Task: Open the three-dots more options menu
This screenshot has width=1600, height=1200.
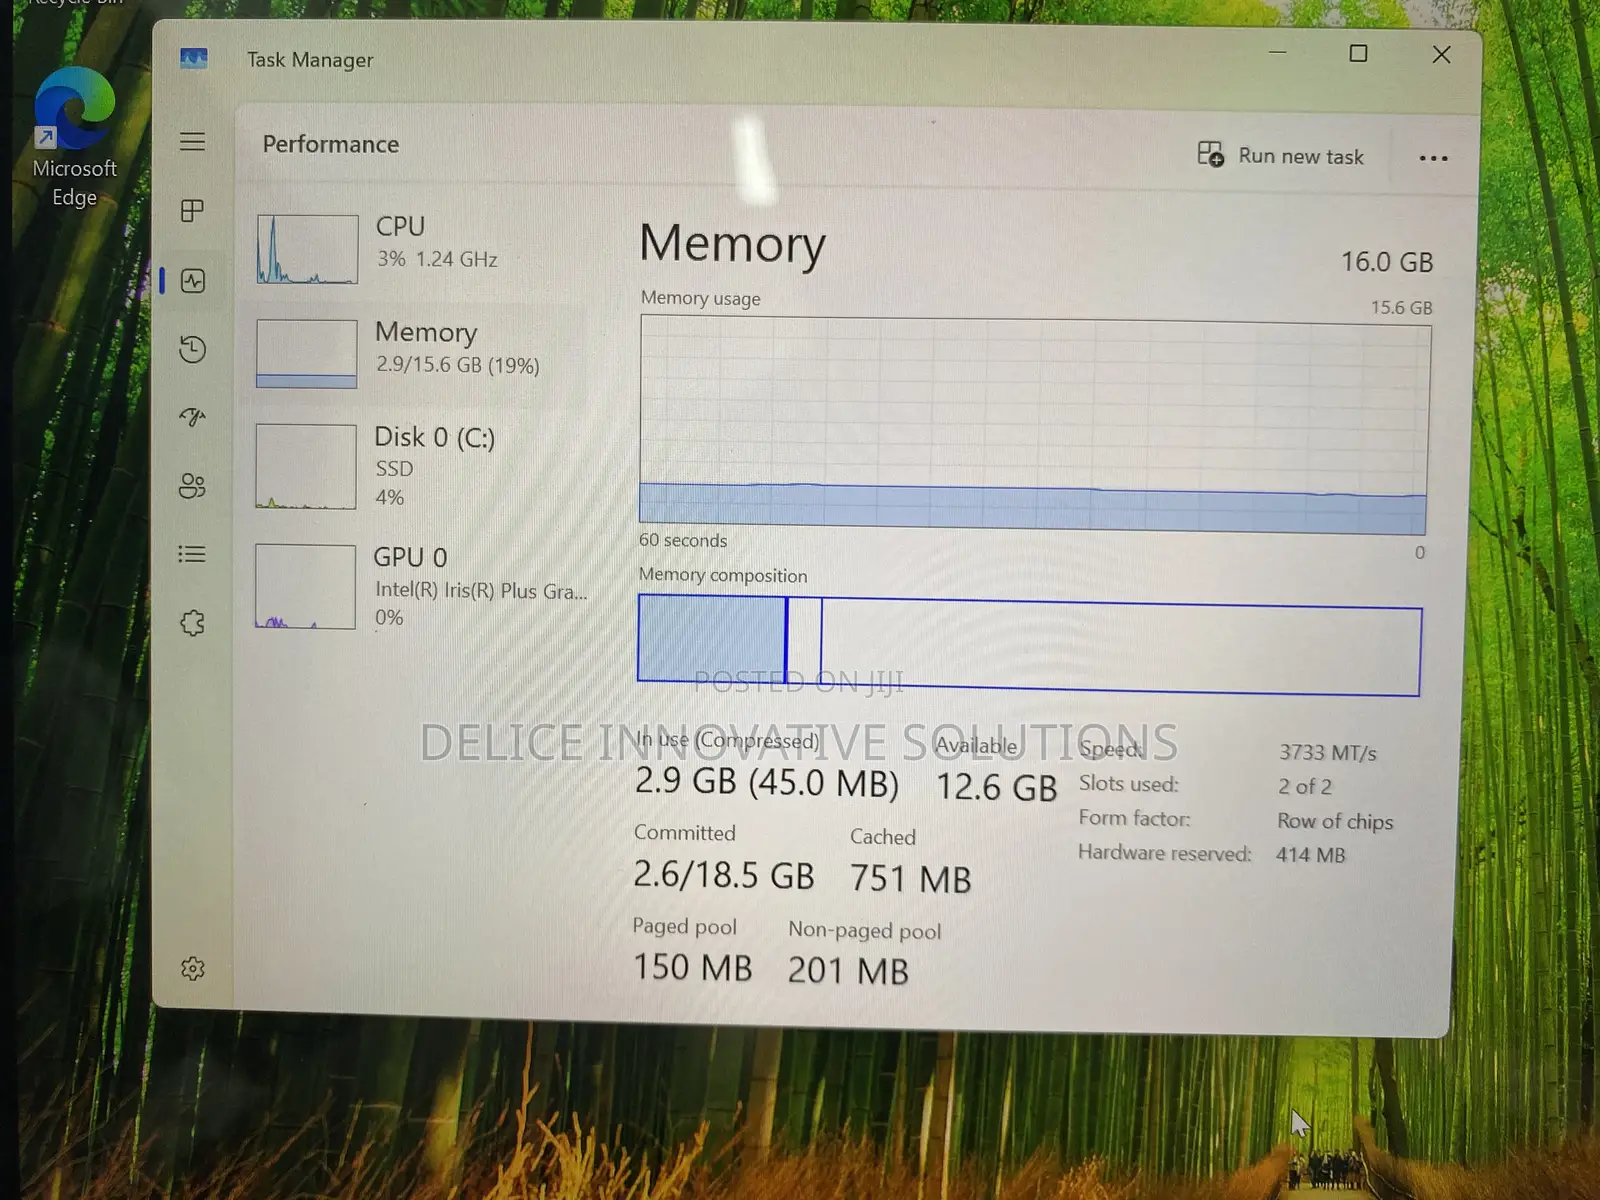Action: (x=1433, y=158)
